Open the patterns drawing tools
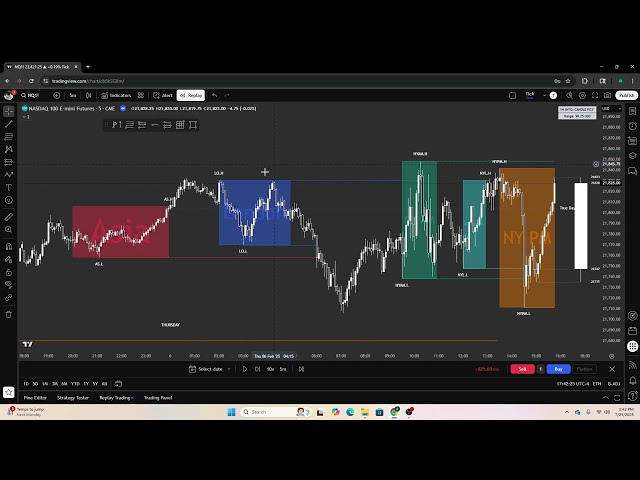Screen dimensions: 640x480 [x=9, y=149]
